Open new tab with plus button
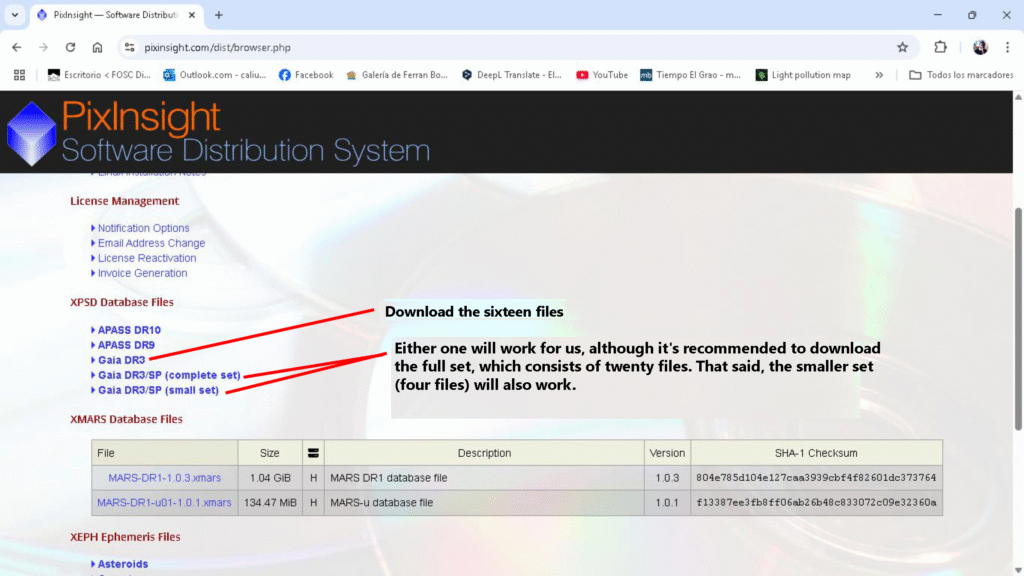Viewport: 1024px width, 576px height. pos(219,15)
